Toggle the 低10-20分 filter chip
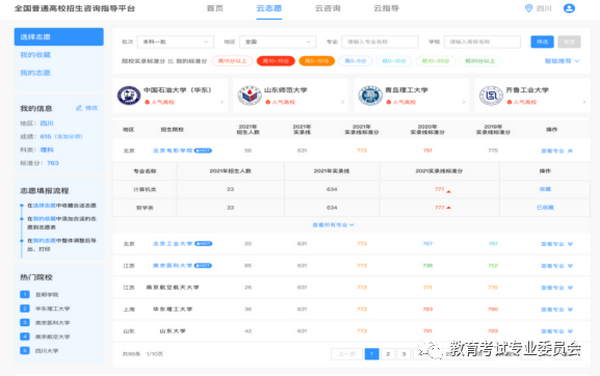 click(x=435, y=61)
